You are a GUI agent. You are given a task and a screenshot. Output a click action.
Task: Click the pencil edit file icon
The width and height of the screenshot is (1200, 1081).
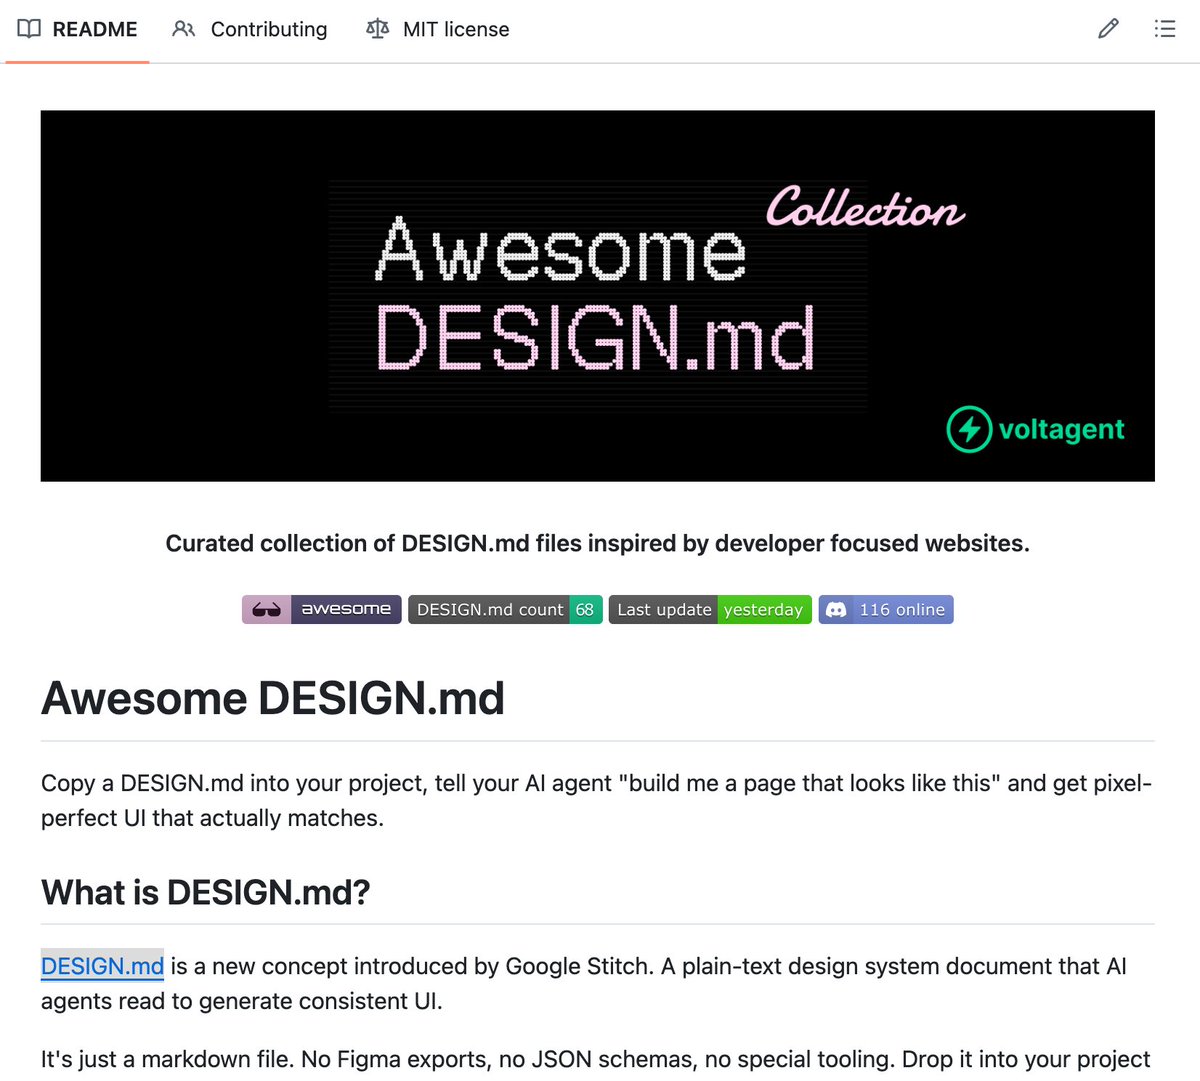[1108, 29]
